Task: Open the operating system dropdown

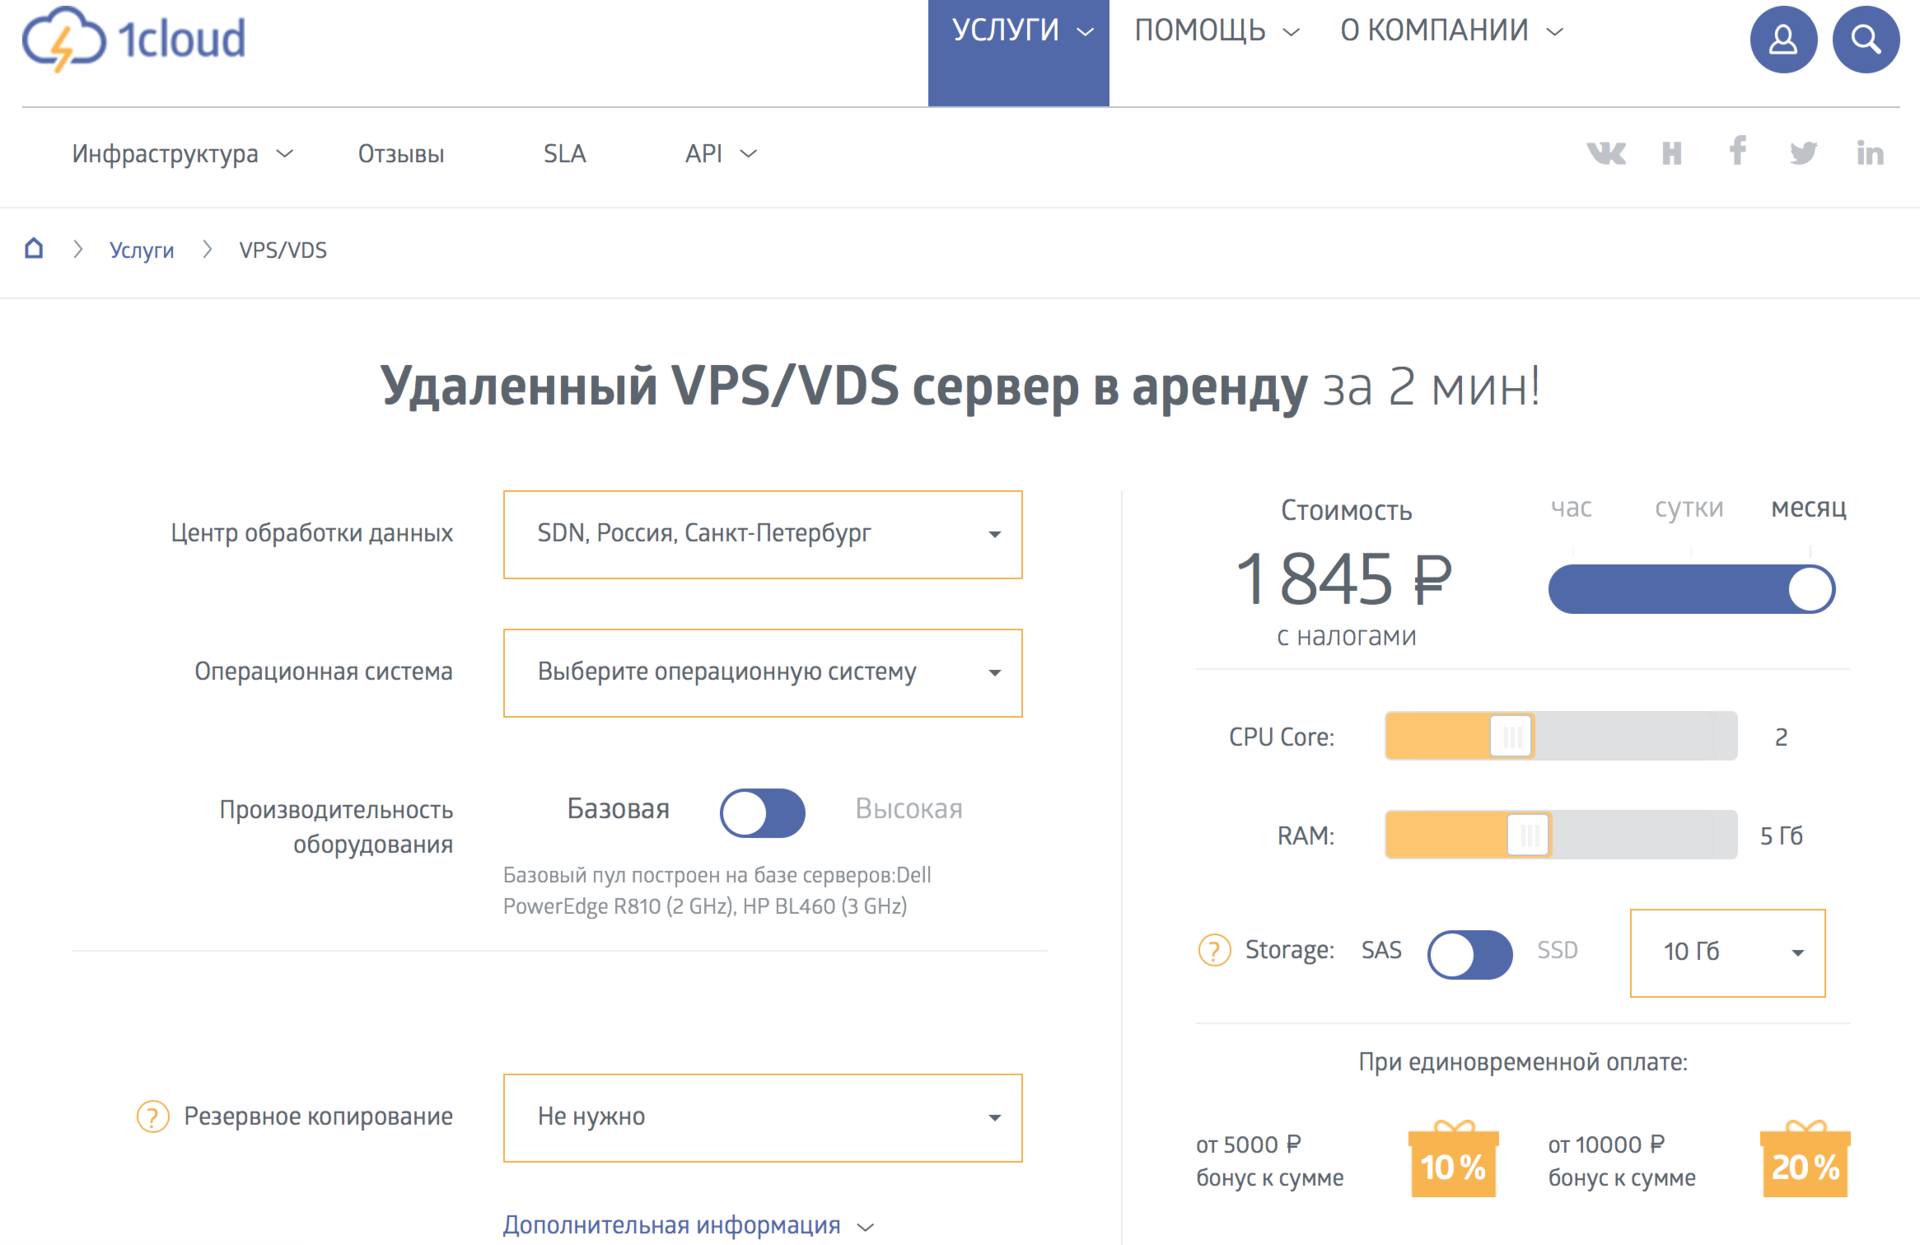Action: [763, 672]
